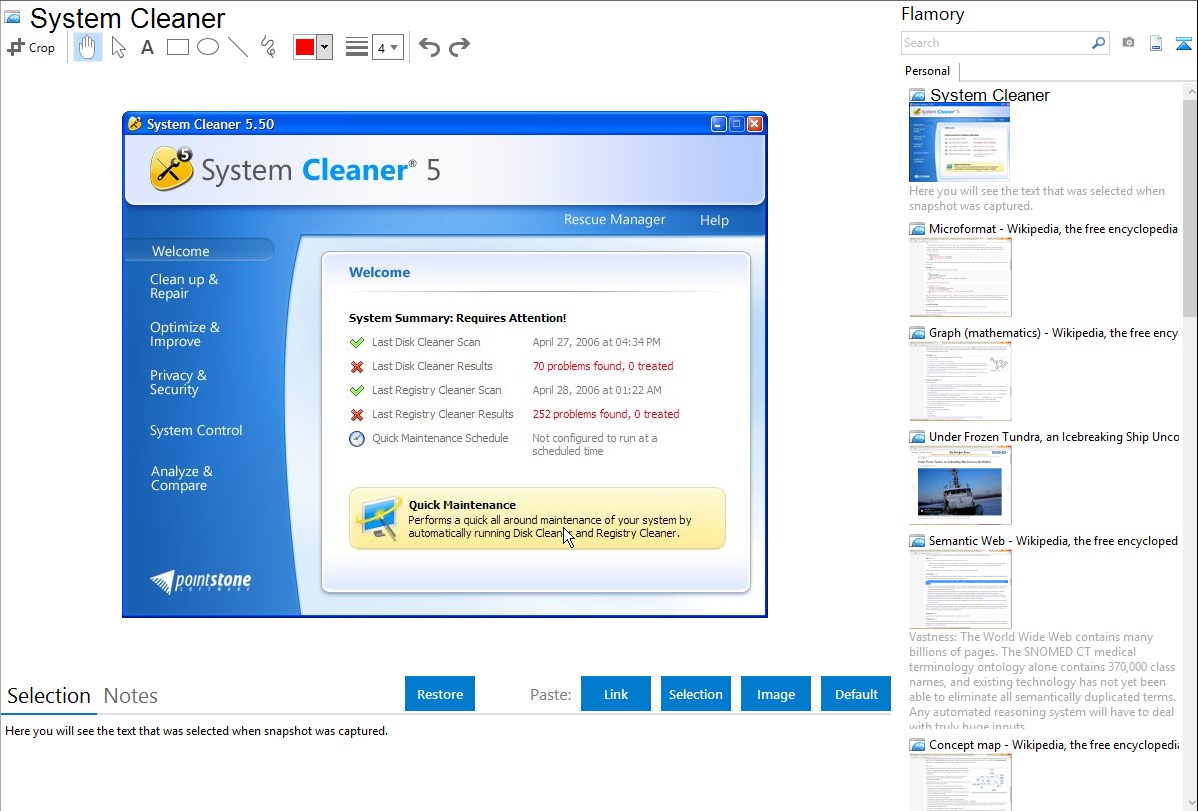Click the Quick Maintenance Schedule clock icon
Viewport: 1198px width, 811px height.
coord(357,439)
